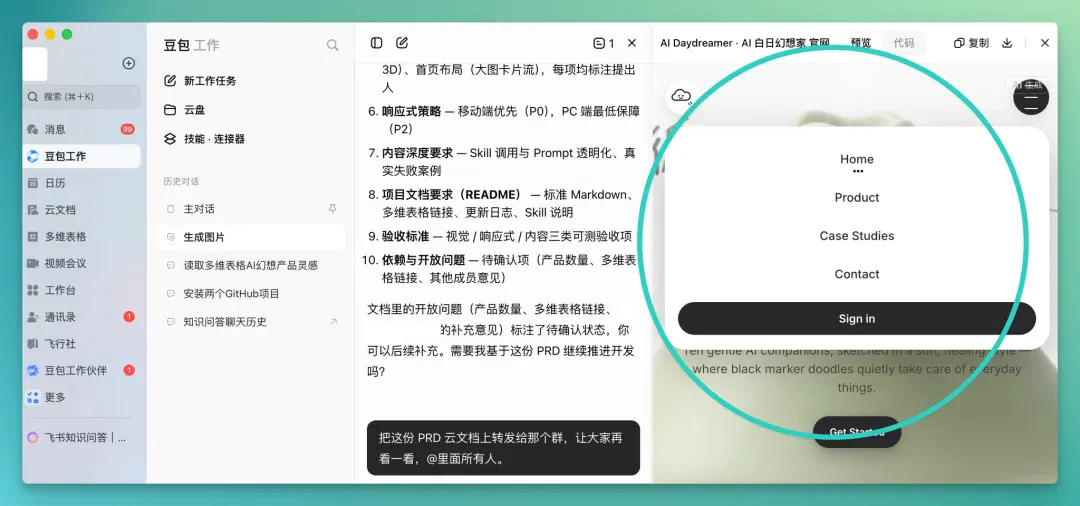Open 安装两个GitHub项目 conversation

[x=250, y=293]
